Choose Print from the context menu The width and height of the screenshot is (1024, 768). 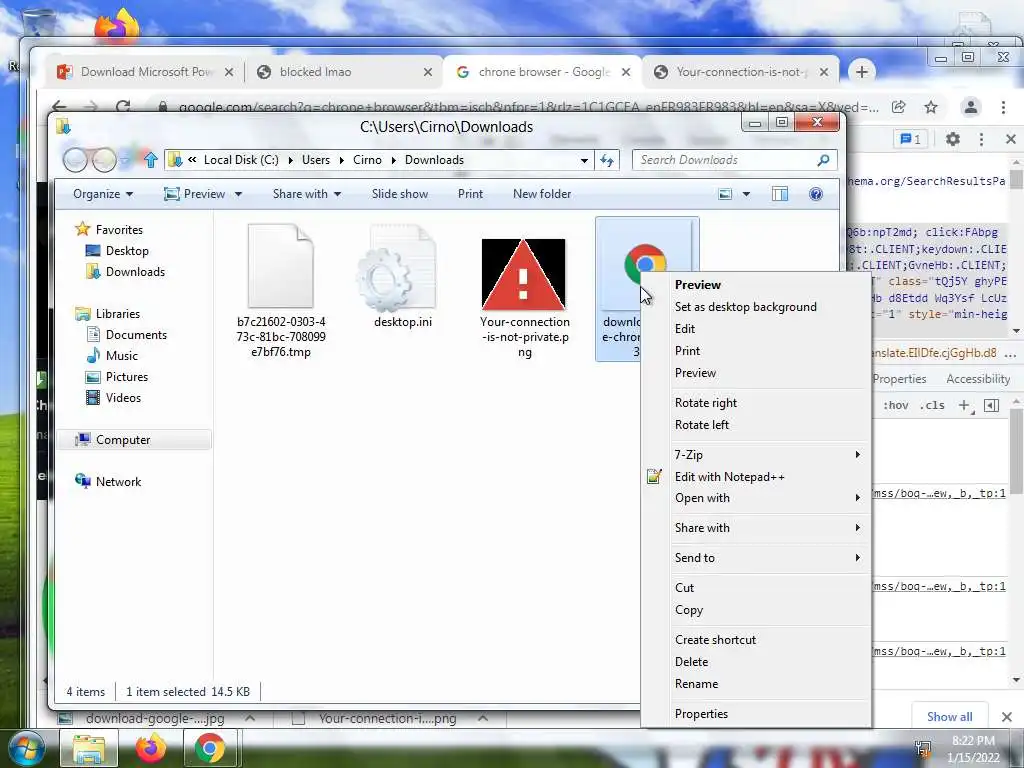click(x=687, y=351)
